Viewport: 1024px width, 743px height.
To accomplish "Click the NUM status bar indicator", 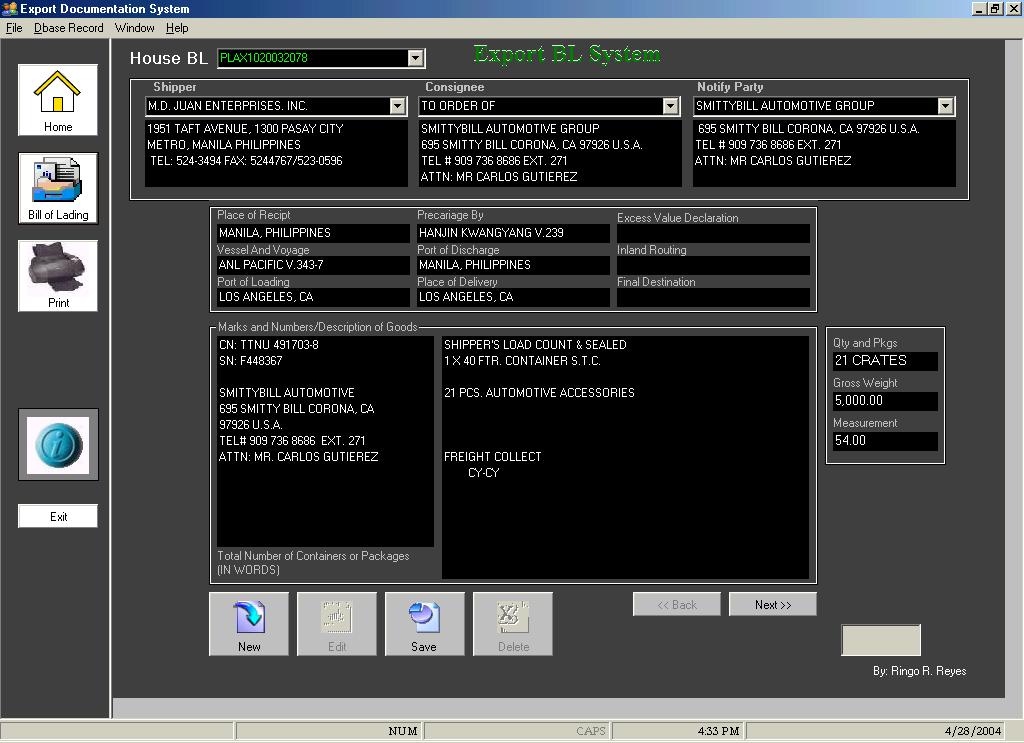I will (402, 731).
